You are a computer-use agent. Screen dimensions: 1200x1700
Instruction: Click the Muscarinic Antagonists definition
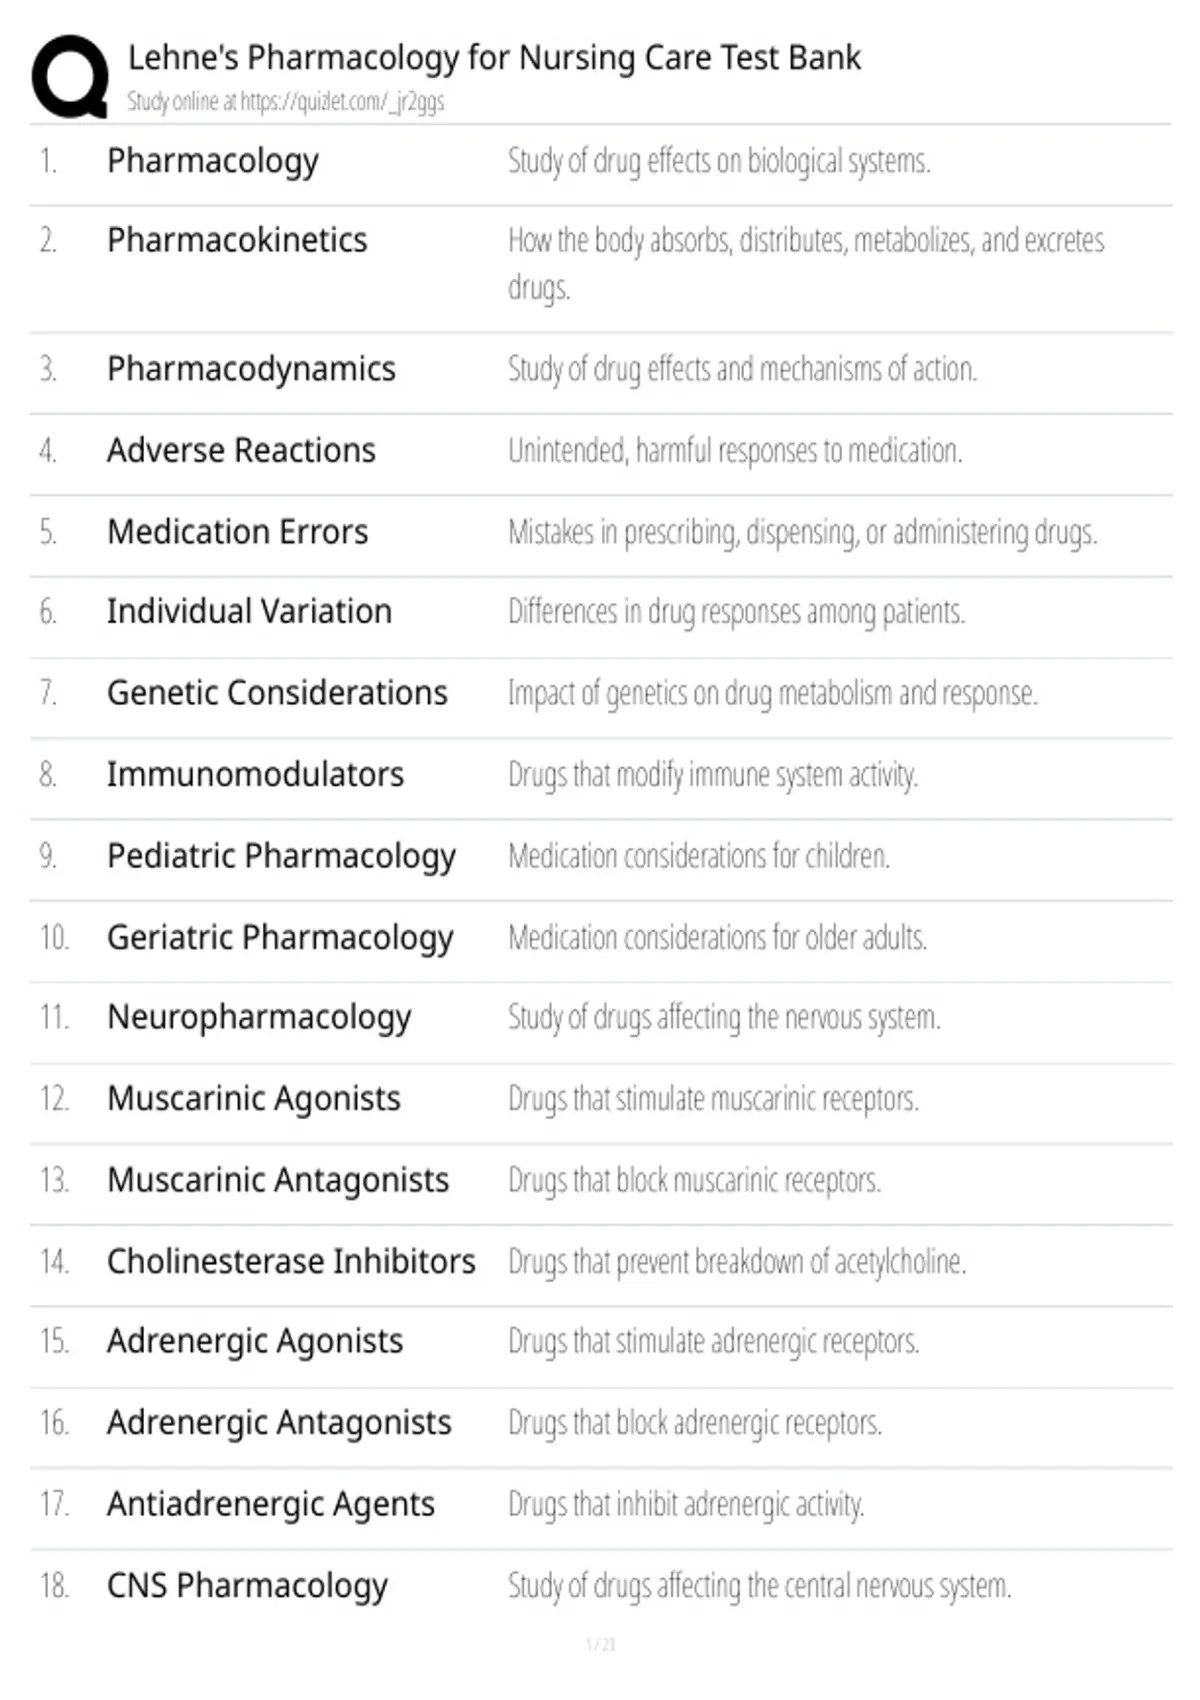pos(694,1181)
